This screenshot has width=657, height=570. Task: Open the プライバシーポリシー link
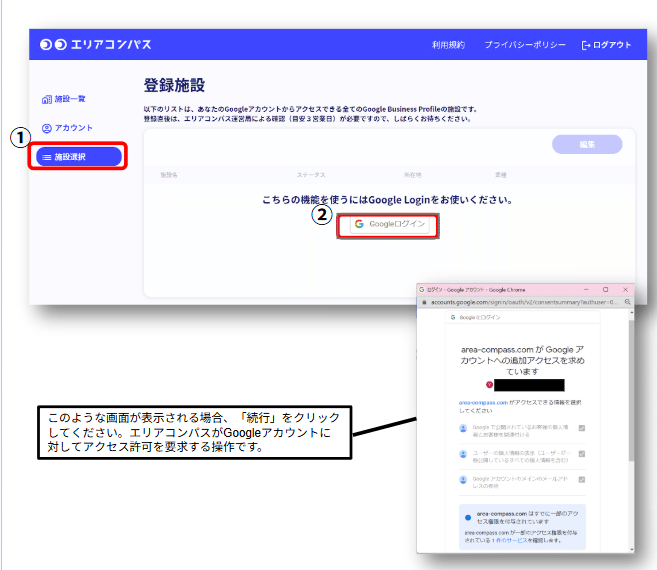[x=525, y=45]
